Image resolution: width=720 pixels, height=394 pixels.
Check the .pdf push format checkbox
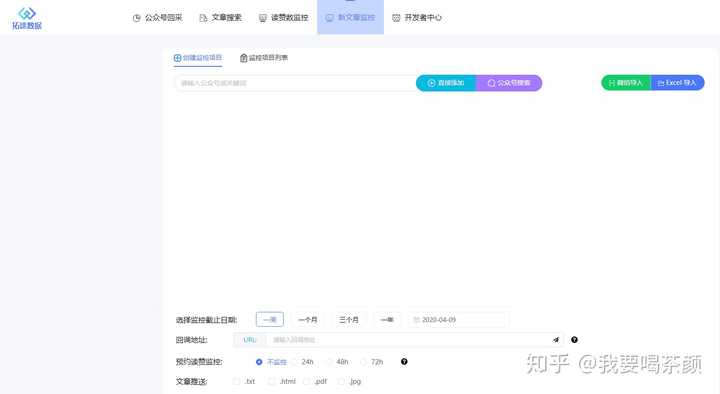point(306,381)
